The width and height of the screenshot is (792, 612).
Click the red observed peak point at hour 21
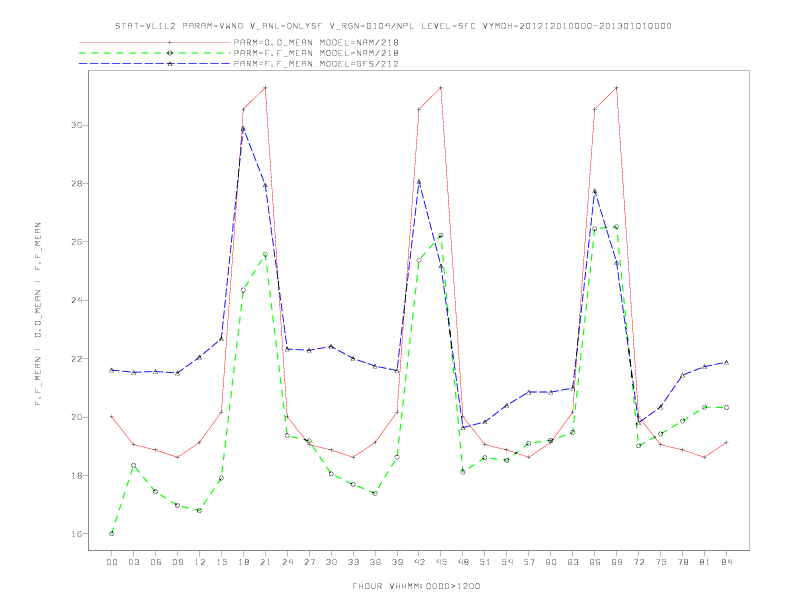265,88
